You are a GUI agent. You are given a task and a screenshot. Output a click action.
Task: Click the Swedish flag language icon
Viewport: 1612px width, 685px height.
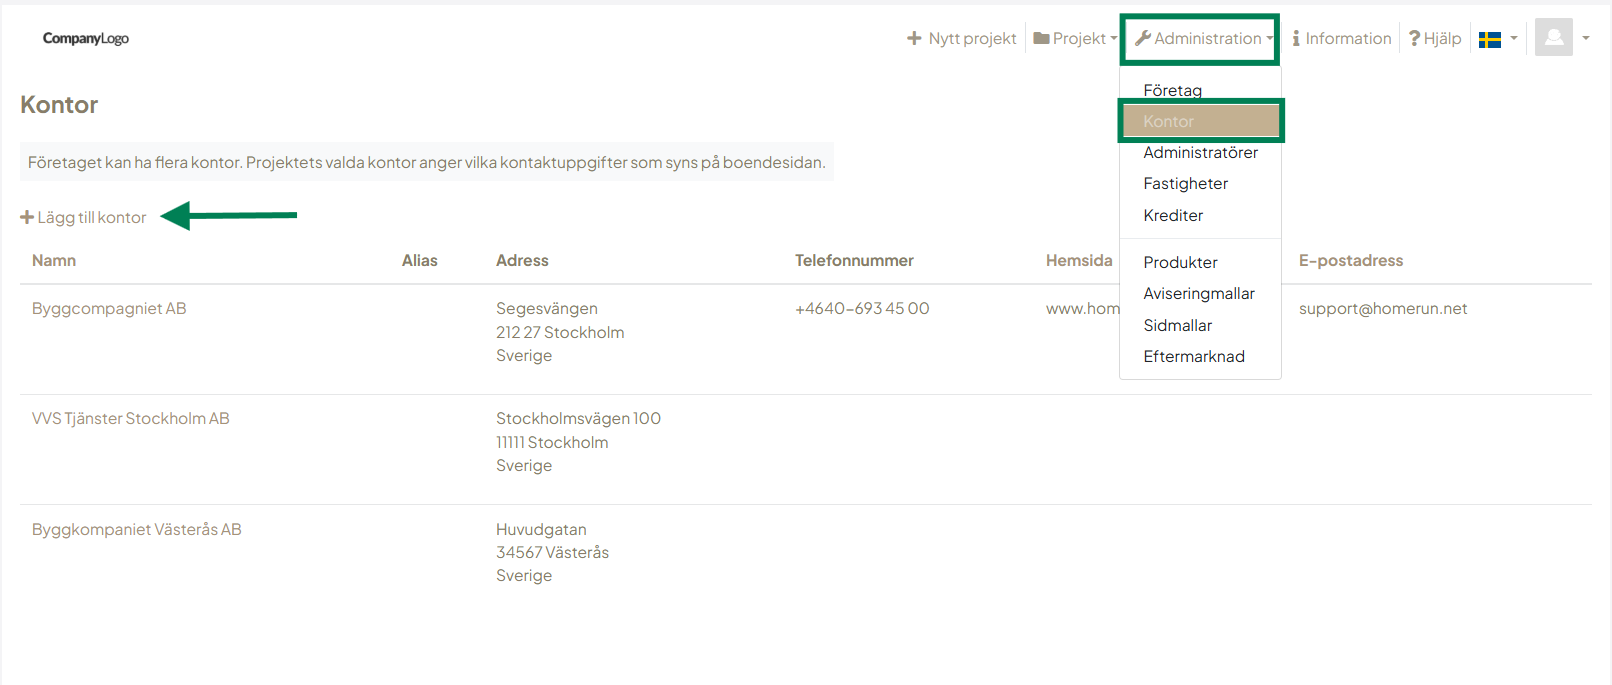[x=1490, y=39]
